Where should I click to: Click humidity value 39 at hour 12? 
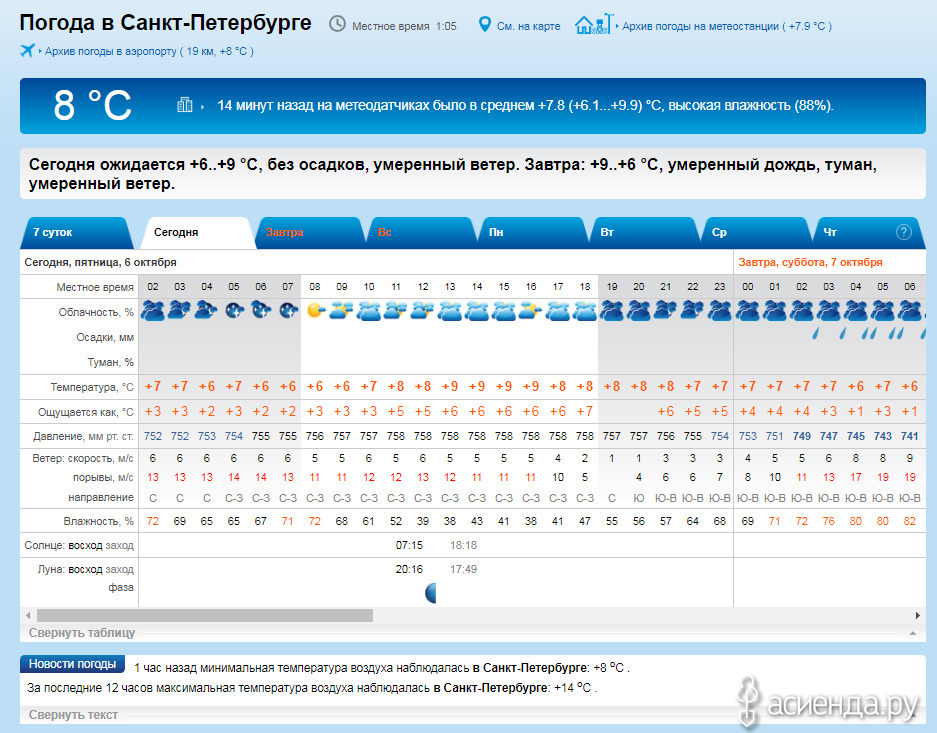422,522
